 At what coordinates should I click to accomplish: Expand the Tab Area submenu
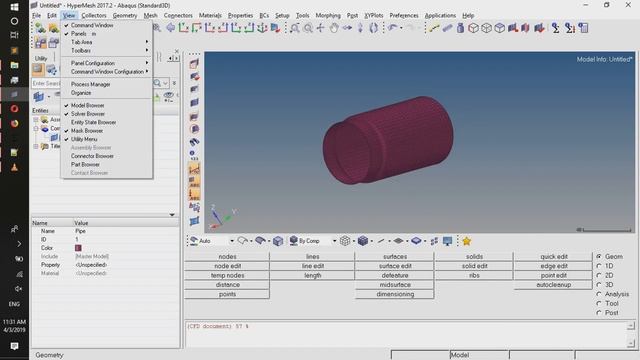(x=107, y=42)
